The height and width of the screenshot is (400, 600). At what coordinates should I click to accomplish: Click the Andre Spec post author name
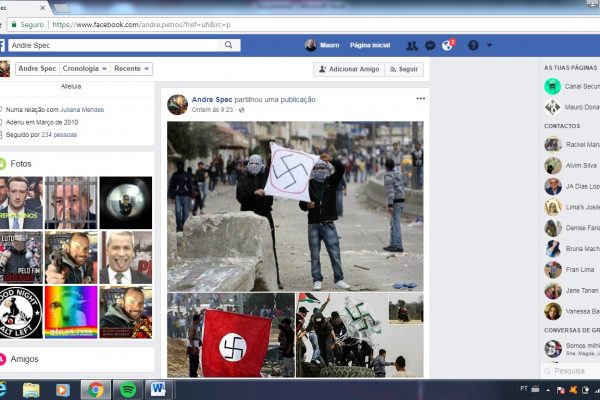pos(212,100)
